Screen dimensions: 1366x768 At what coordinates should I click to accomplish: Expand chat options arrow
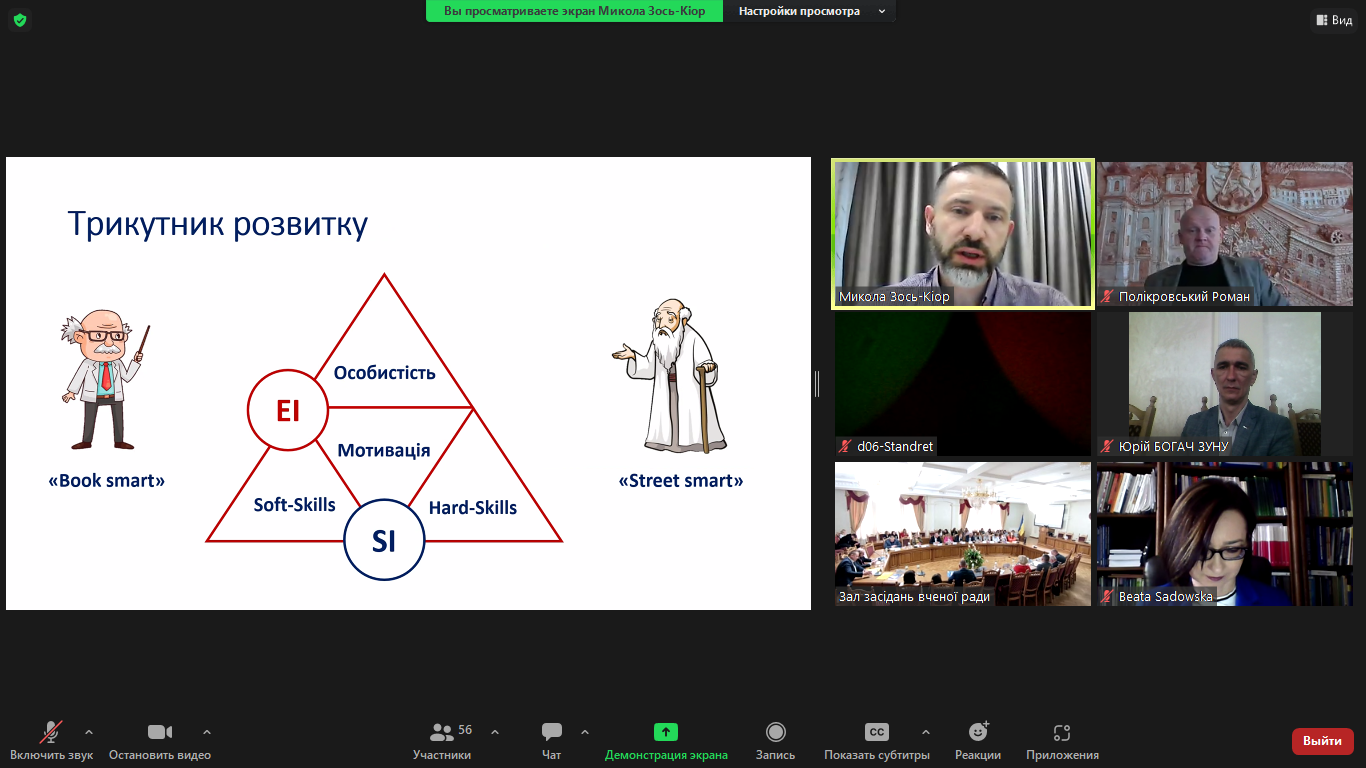point(585,731)
